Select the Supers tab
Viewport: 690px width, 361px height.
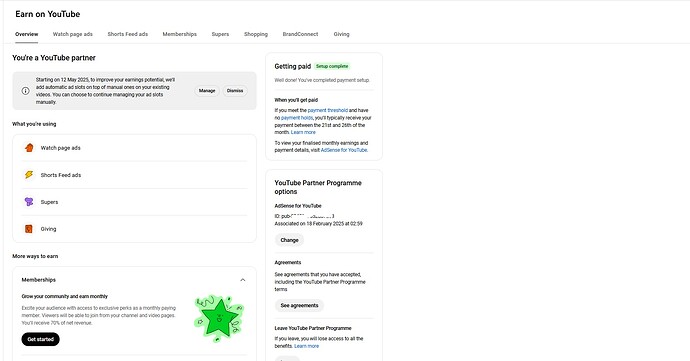click(220, 34)
